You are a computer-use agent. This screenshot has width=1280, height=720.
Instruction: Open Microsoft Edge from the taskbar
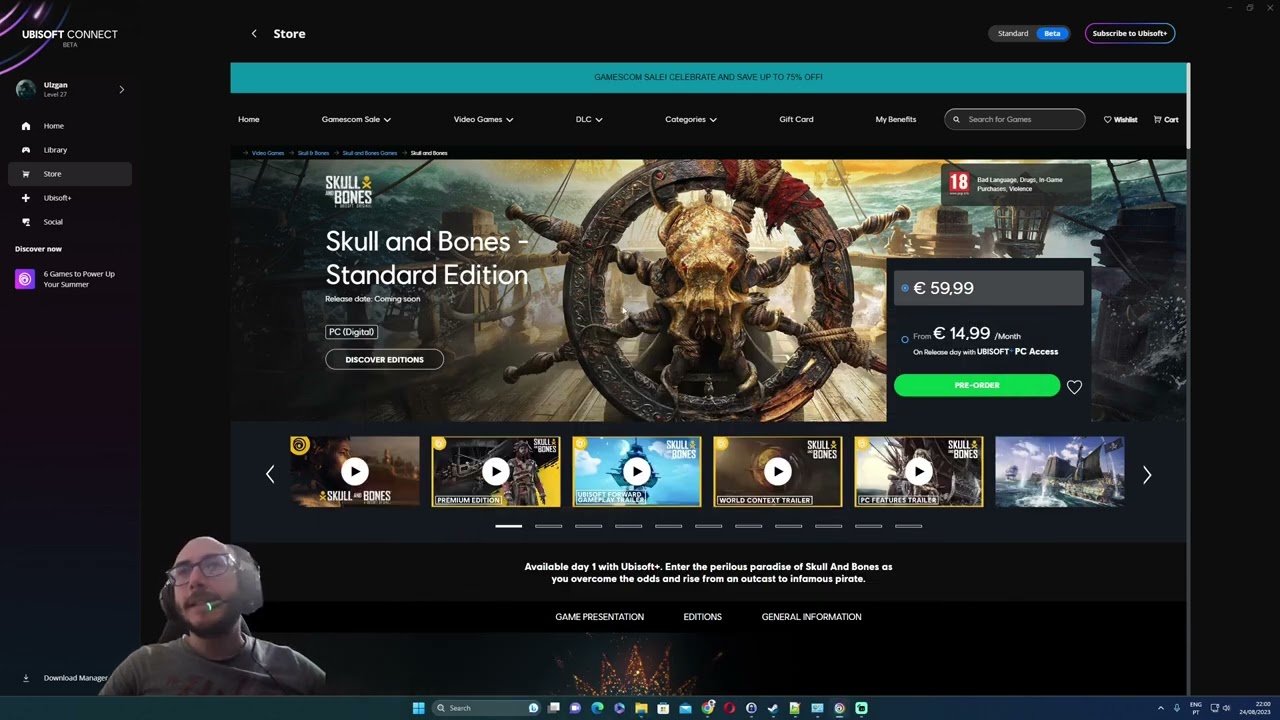coord(597,708)
